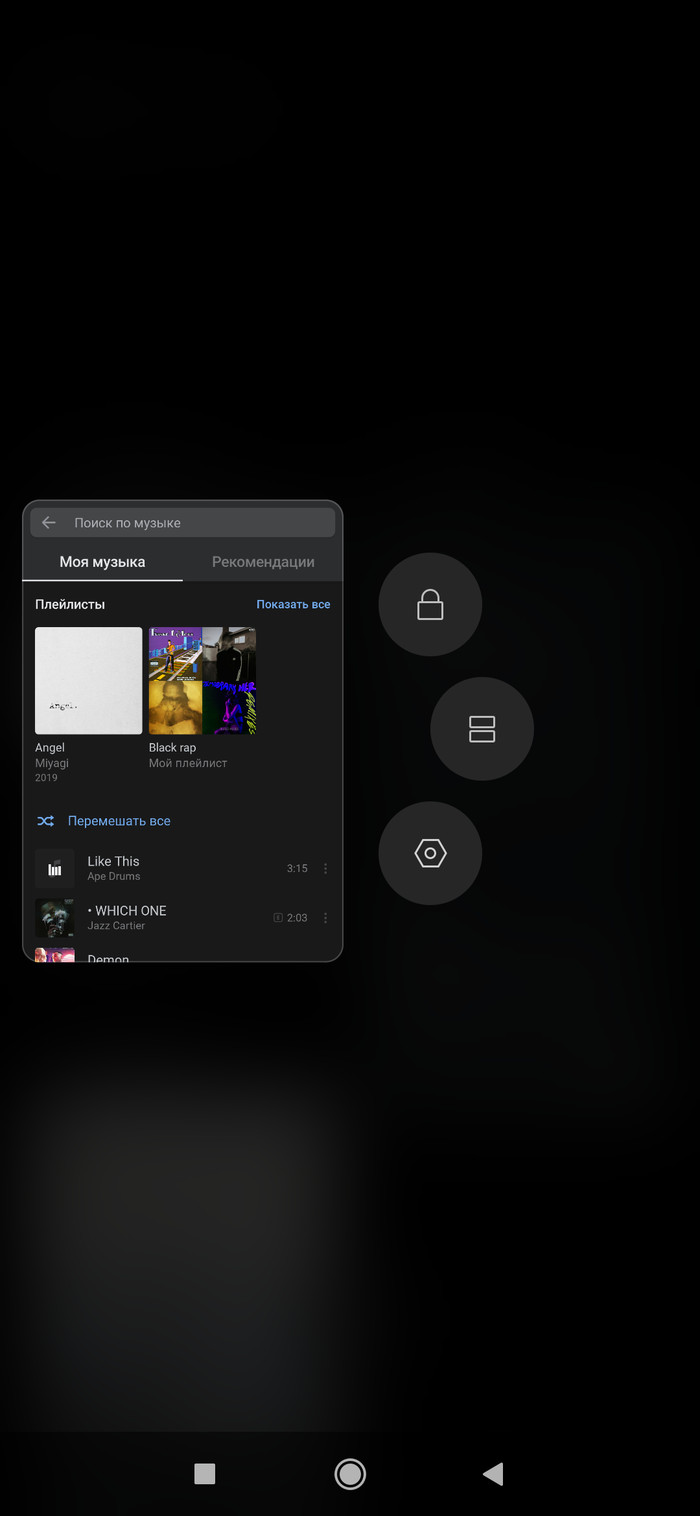Click the Показать все link
Image resolution: width=700 pixels, height=1516 pixels.
[x=293, y=604]
